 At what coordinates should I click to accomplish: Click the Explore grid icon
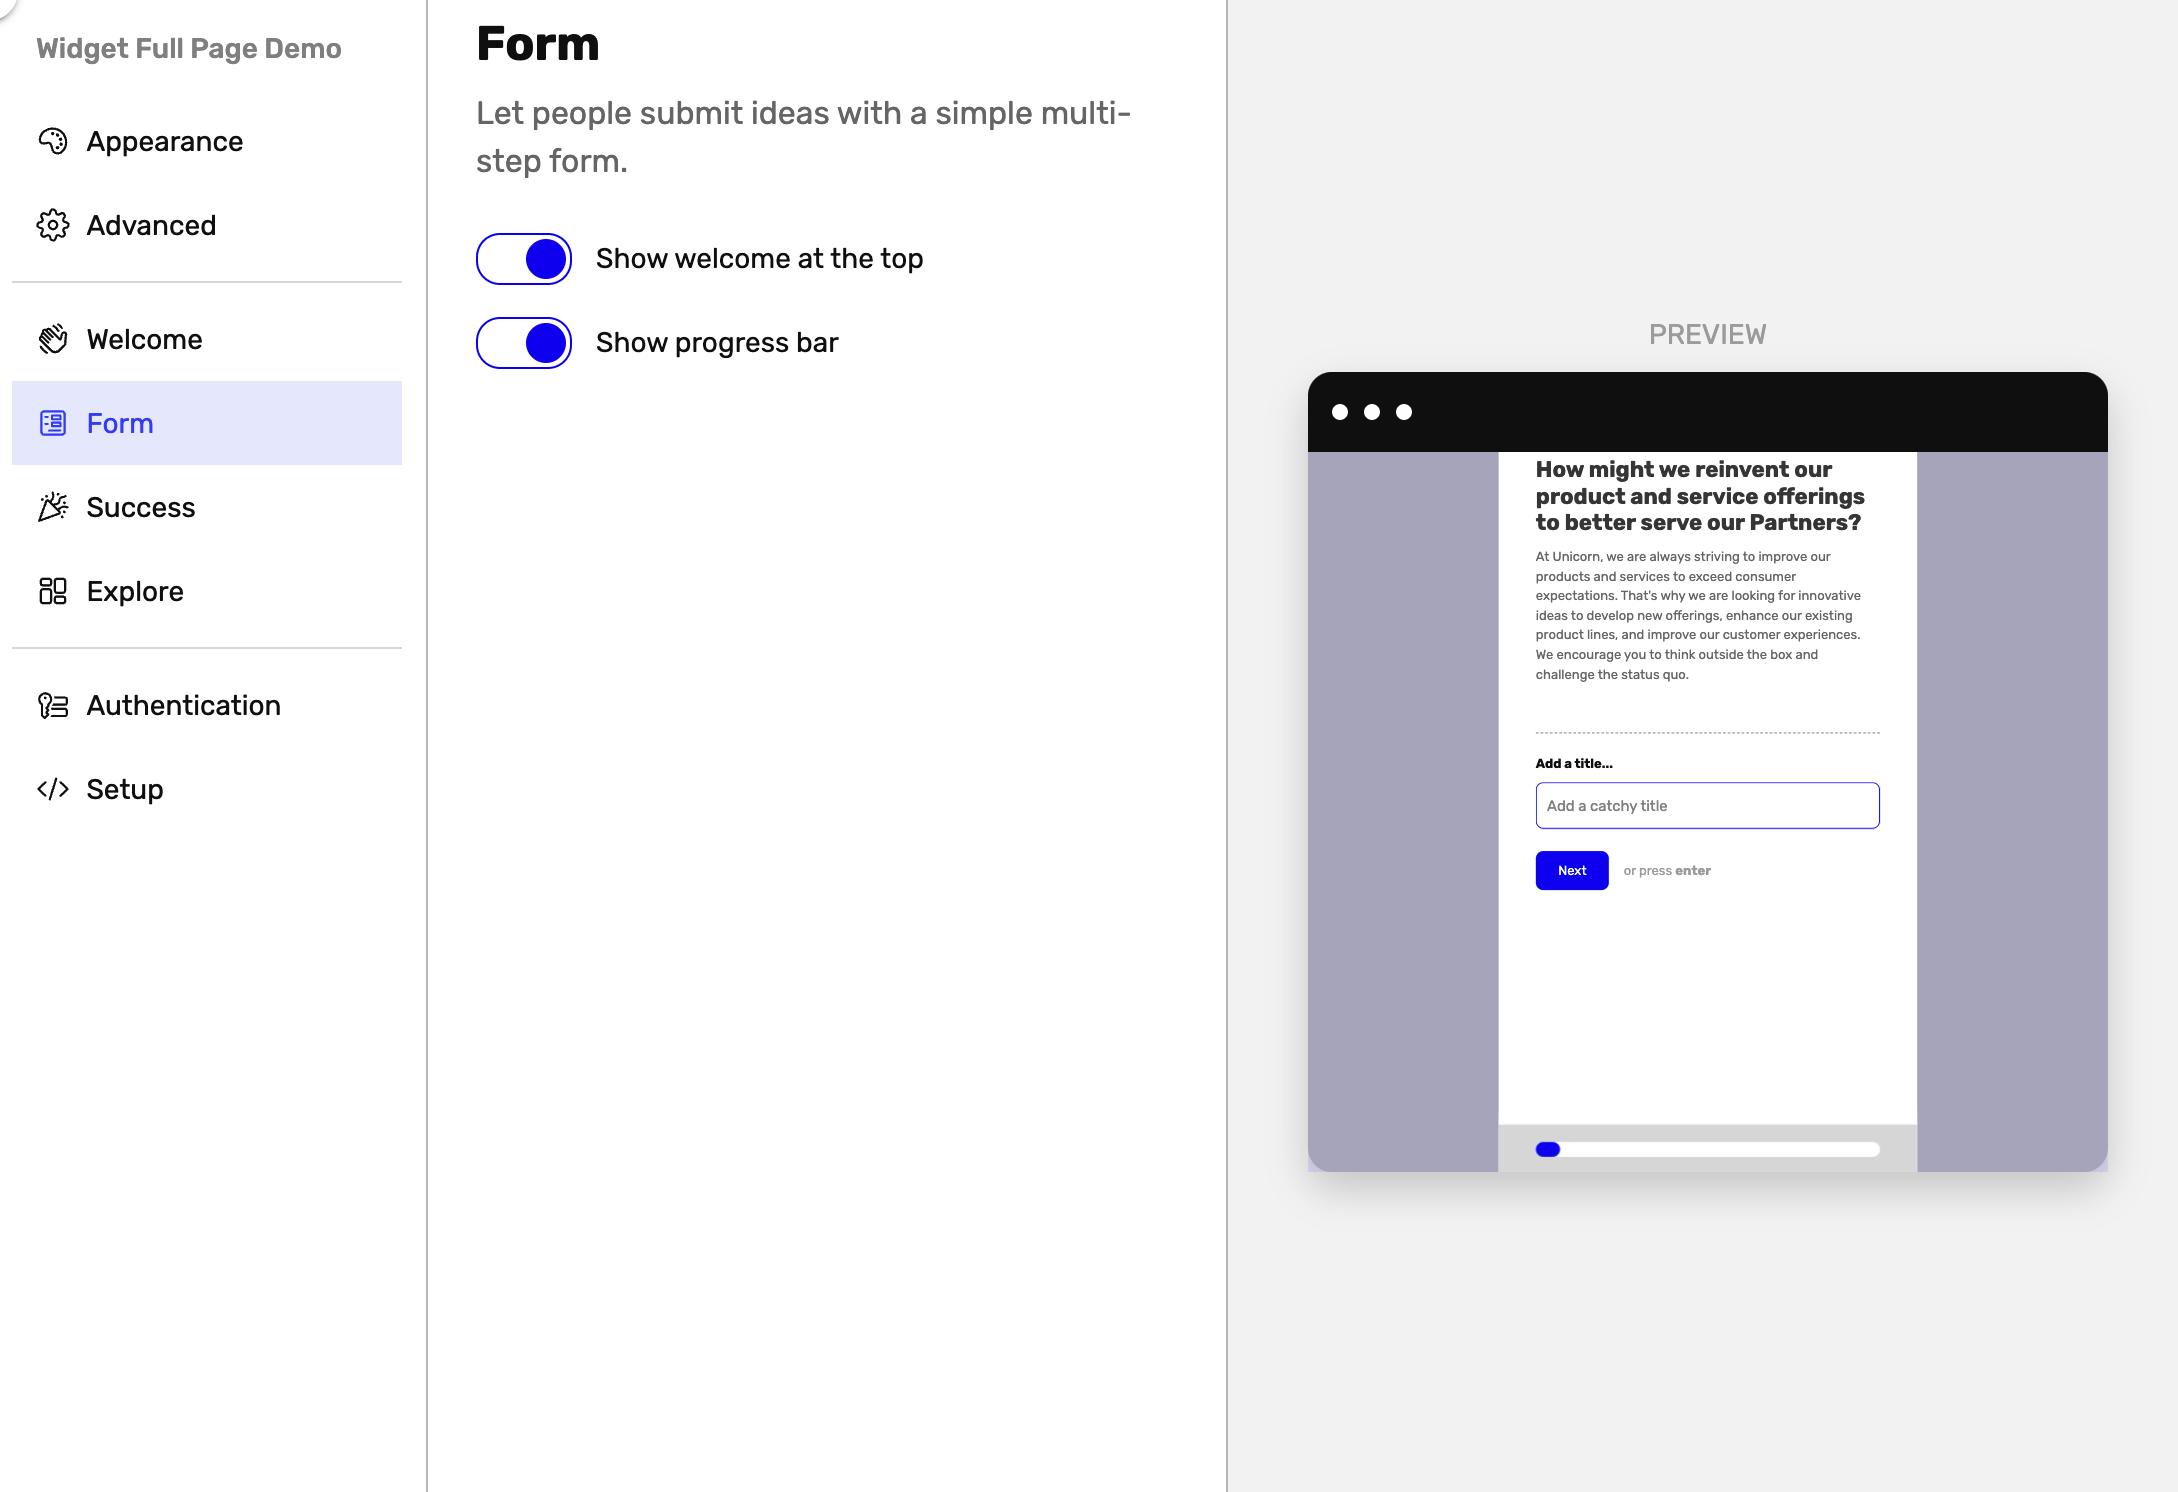[53, 591]
